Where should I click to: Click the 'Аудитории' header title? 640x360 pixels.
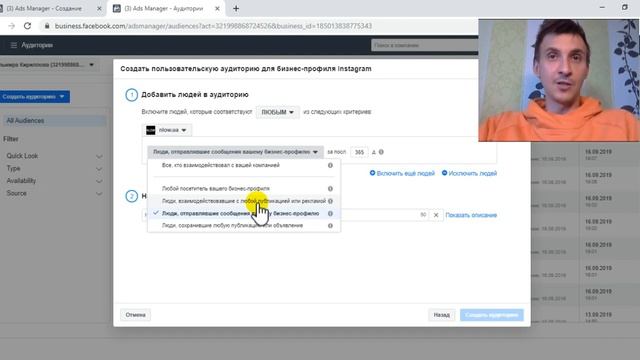tap(37, 45)
